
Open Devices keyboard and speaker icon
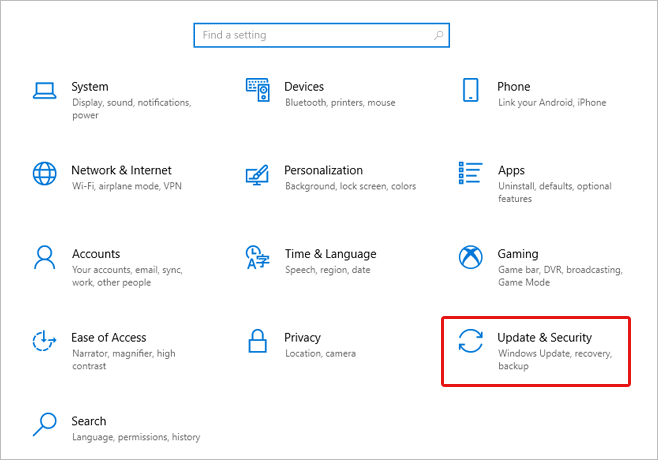(x=258, y=90)
